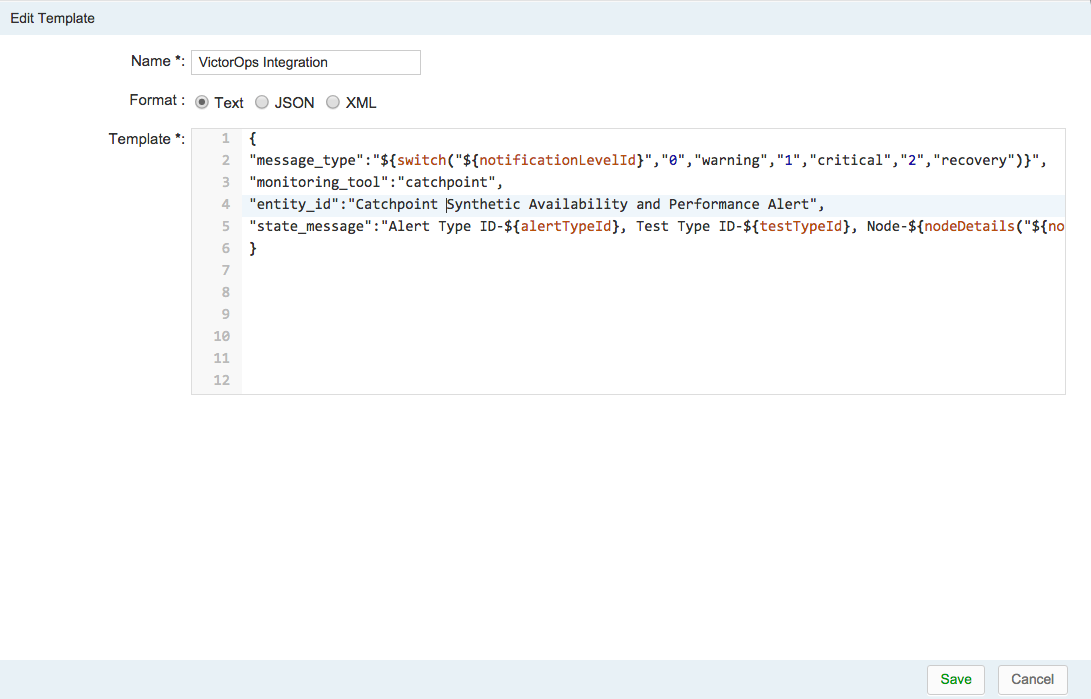Click the word Availability on line 4
This screenshot has height=699, width=1091.
tap(578, 204)
